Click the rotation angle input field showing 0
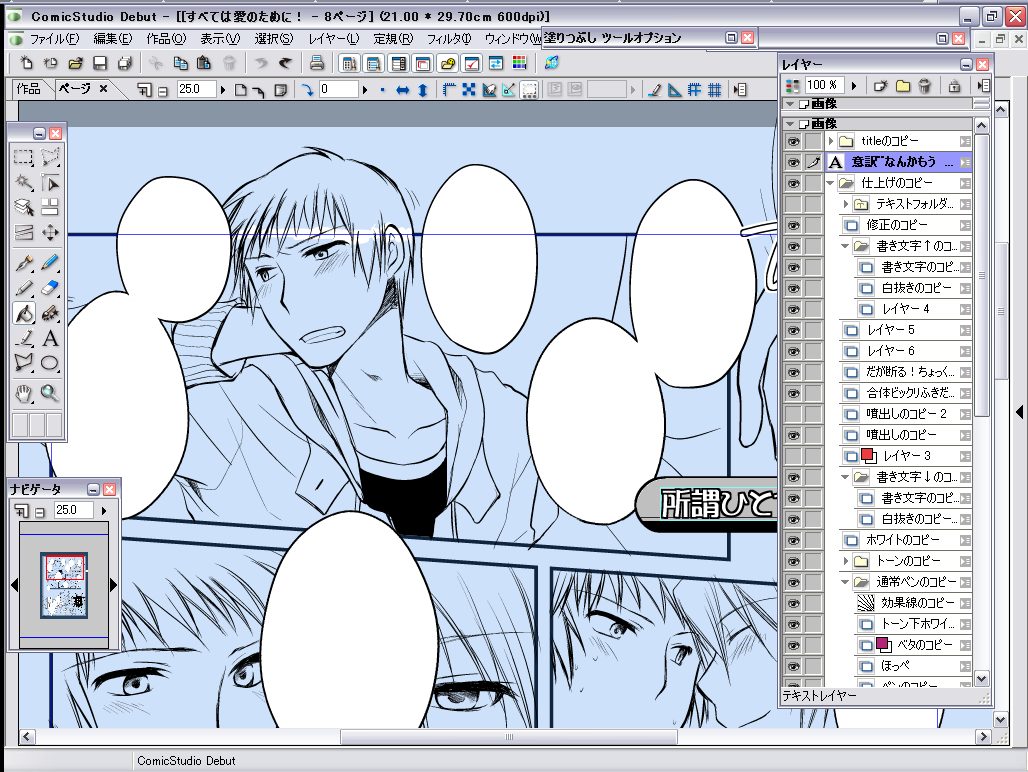 338,89
